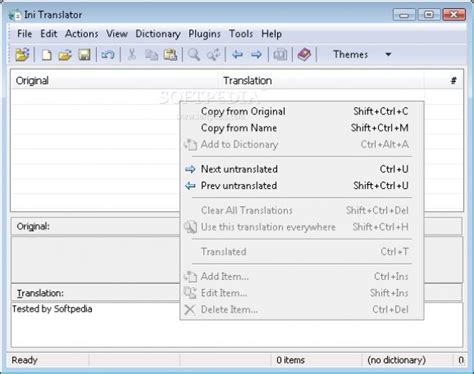This screenshot has width=474, height=374.
Task: Click the Themes toolbar label
Action: 350,54
